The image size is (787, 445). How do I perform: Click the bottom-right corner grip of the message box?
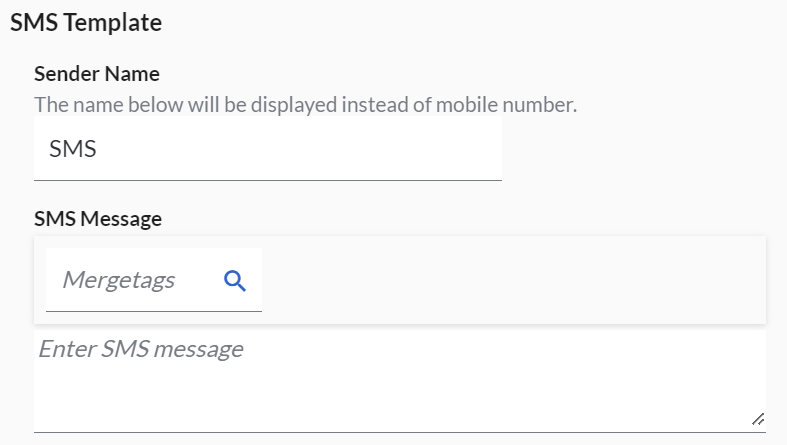[x=758, y=419]
